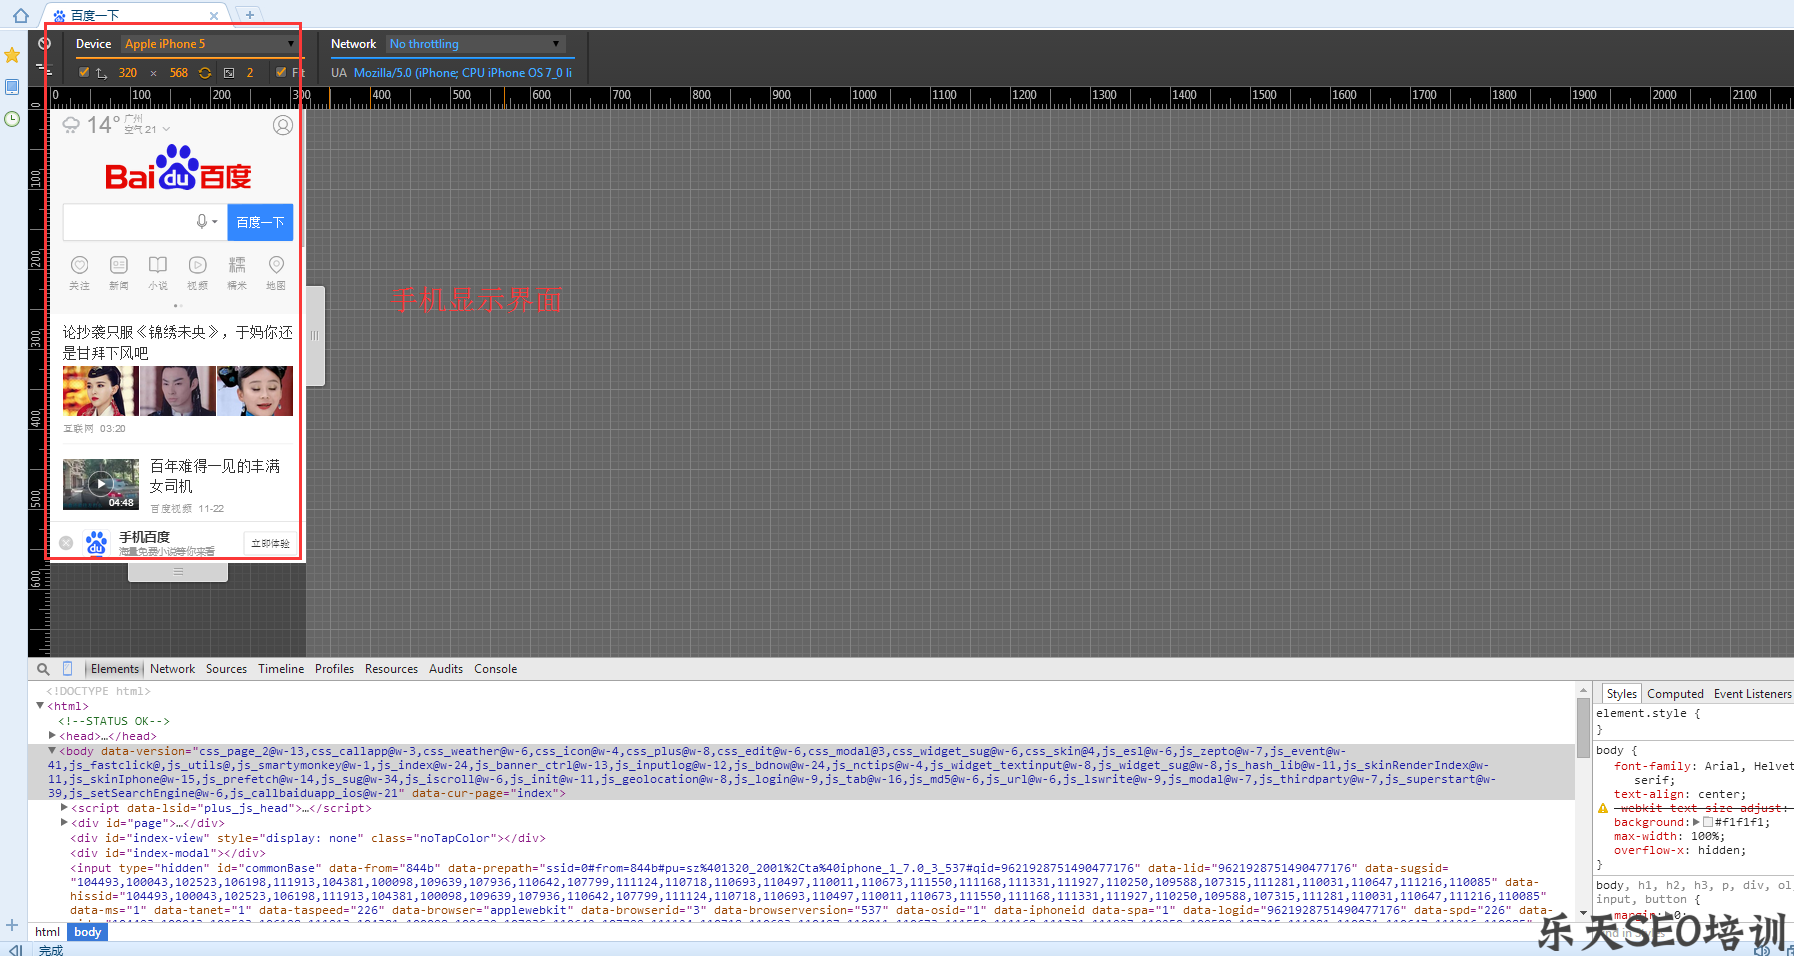Tap the Baidu map (地图) icon
Image resolution: width=1794 pixels, height=956 pixels.
(276, 271)
